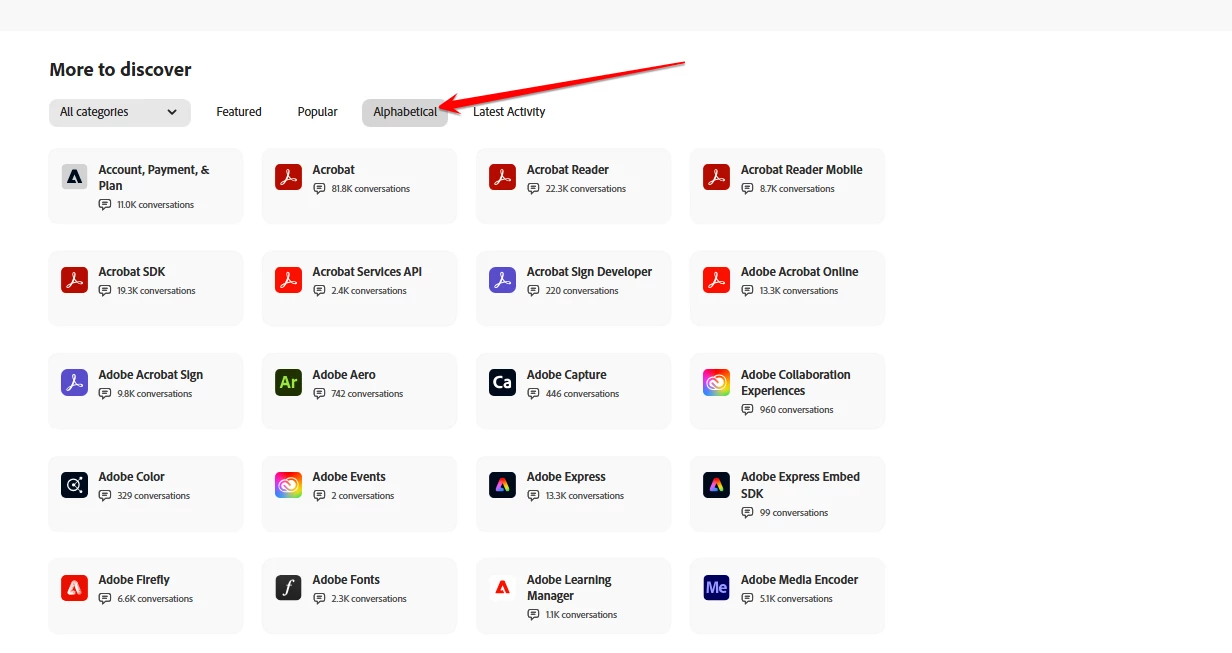The height and width of the screenshot is (653, 1232).
Task: Click the Acrobat community icon
Action: [x=288, y=177]
